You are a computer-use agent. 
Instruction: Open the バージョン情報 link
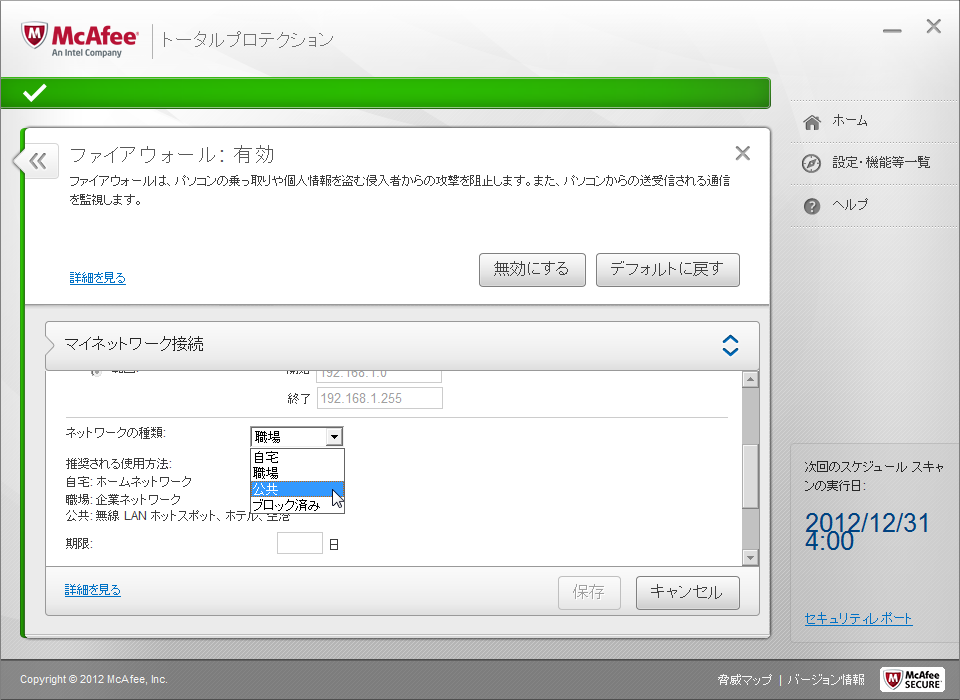click(826, 679)
